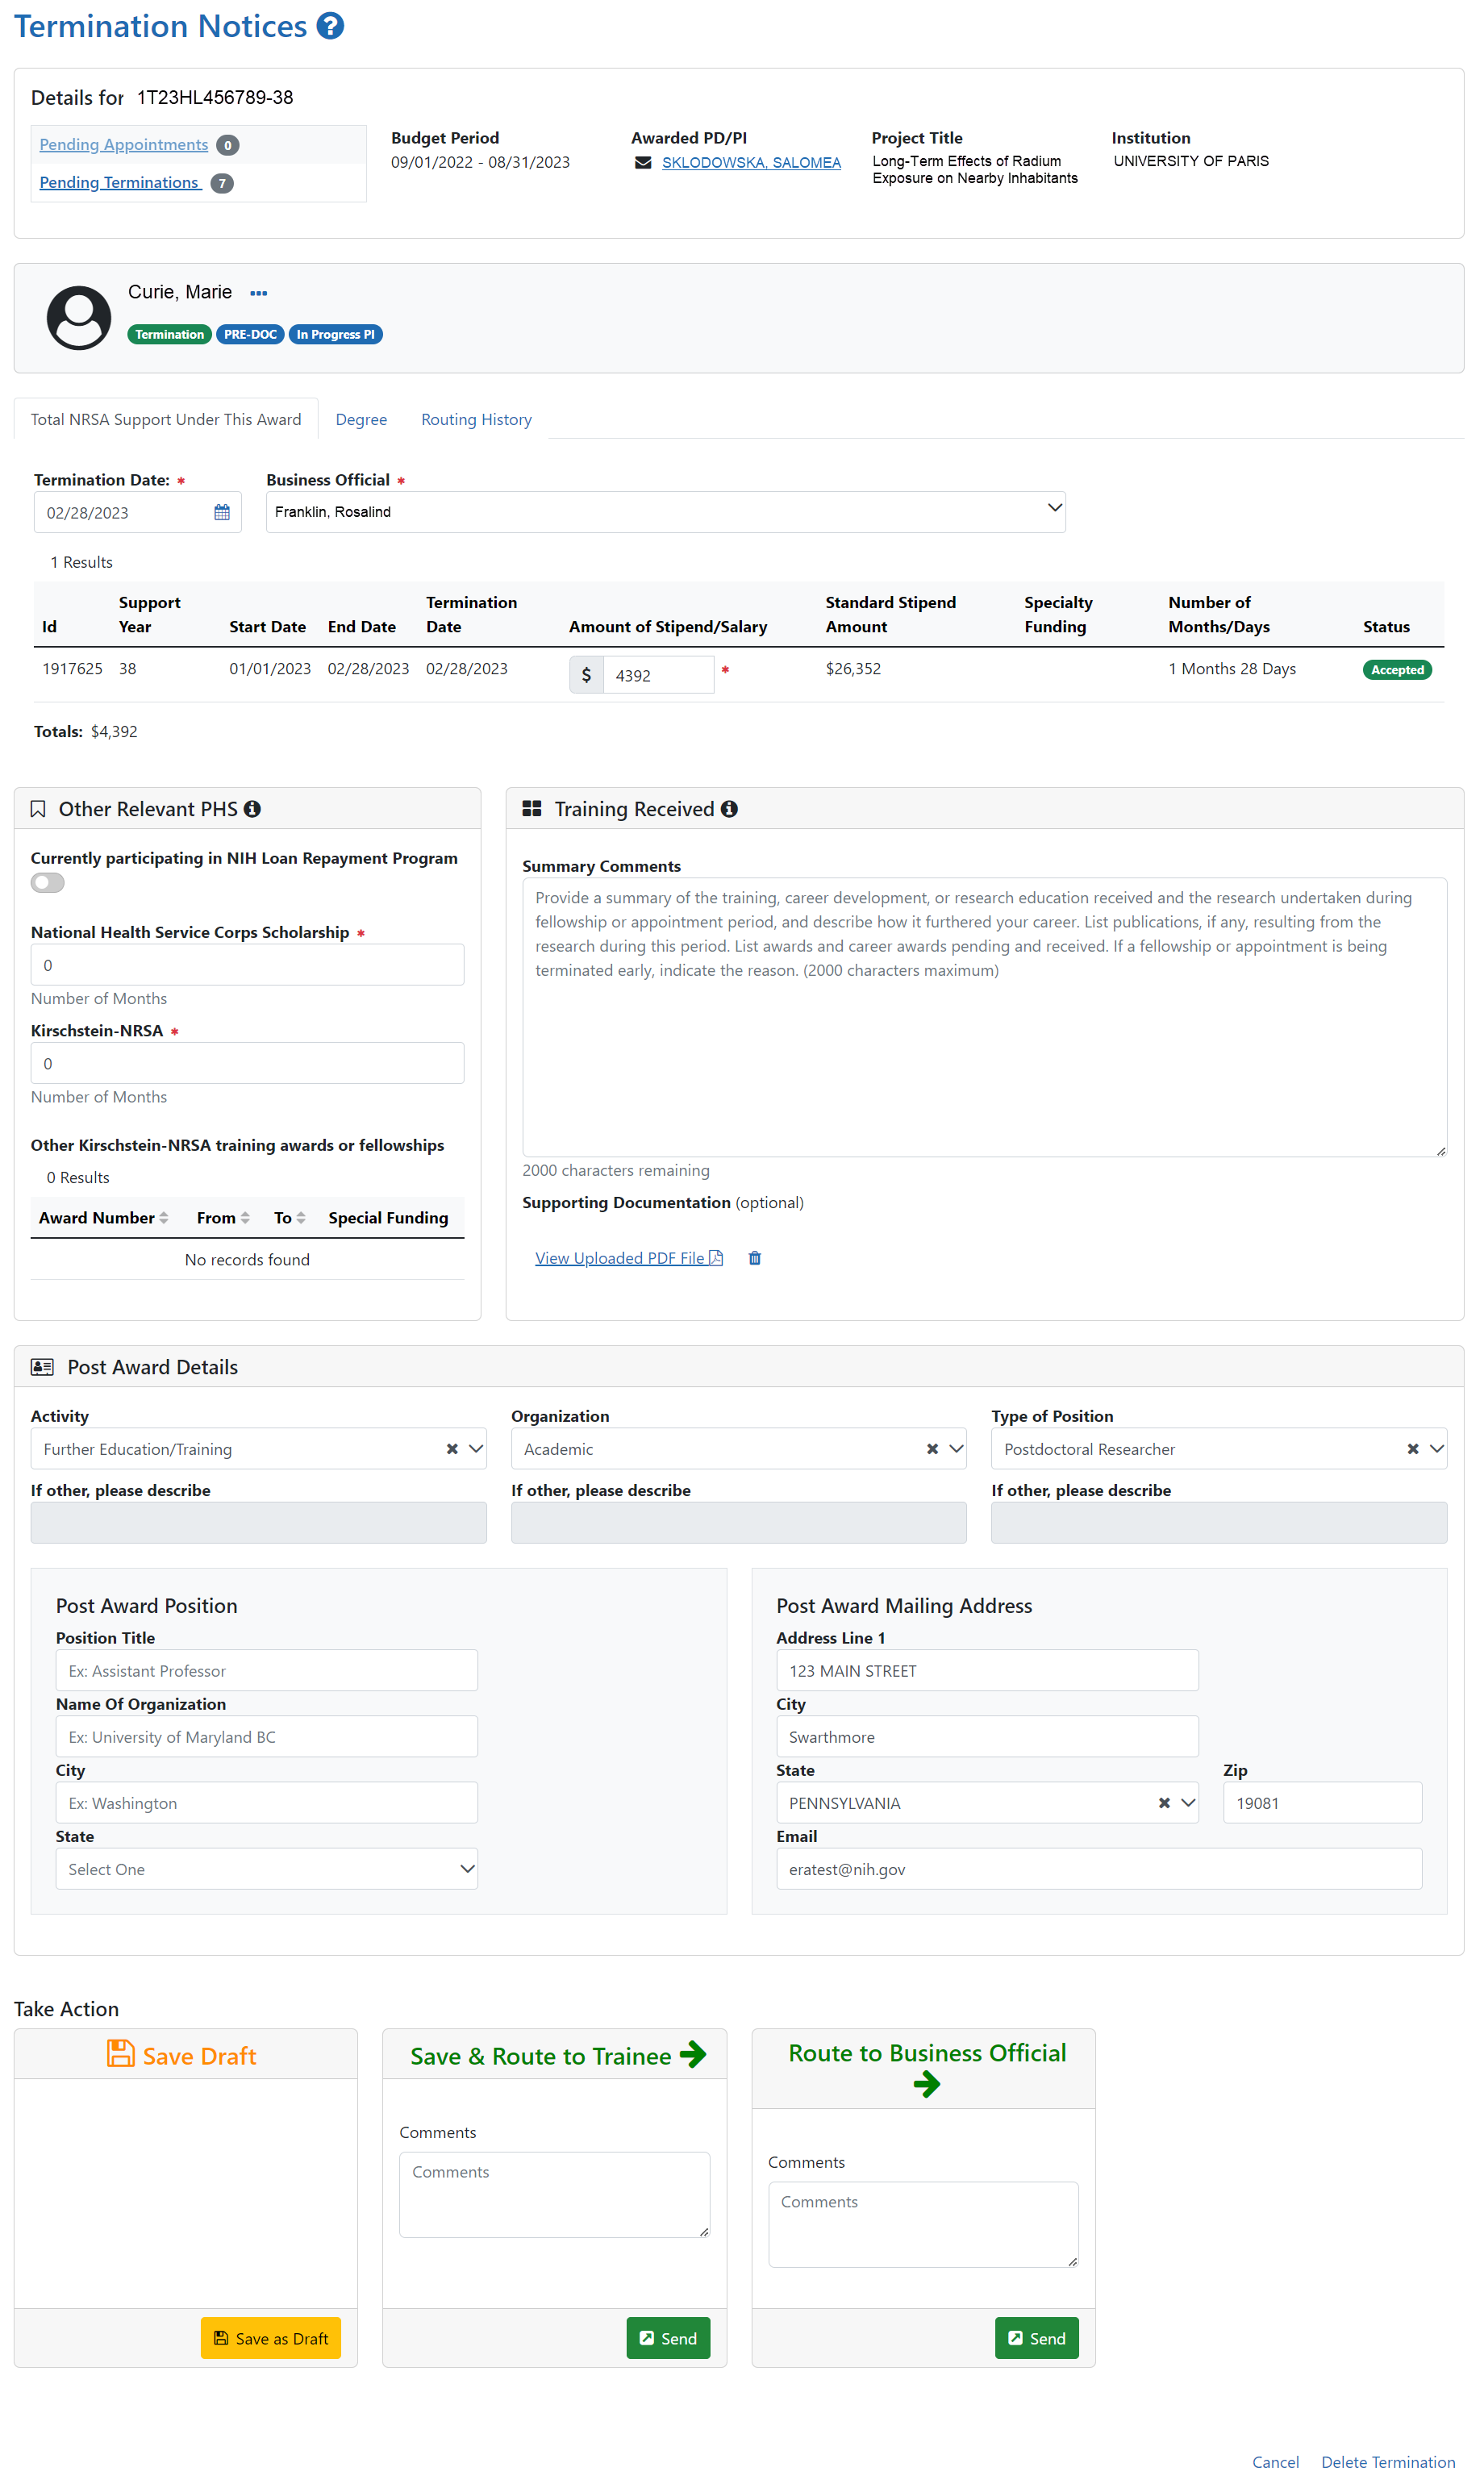This screenshot has width=1484, height=2484.
Task: Click the Summary Comments text area
Action: [985, 1017]
